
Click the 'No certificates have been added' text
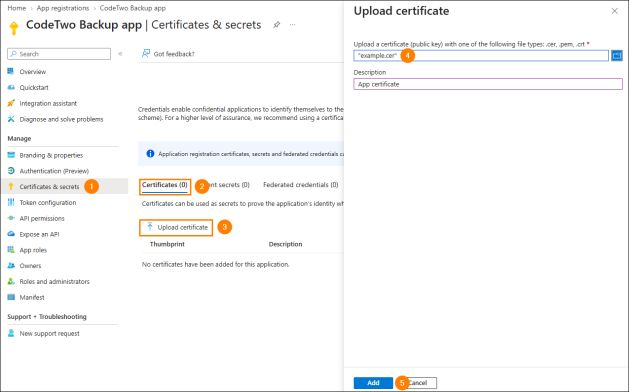tap(215, 264)
